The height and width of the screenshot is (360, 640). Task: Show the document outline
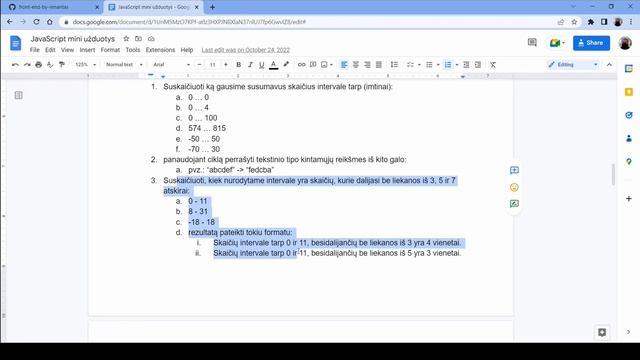pos(18,95)
